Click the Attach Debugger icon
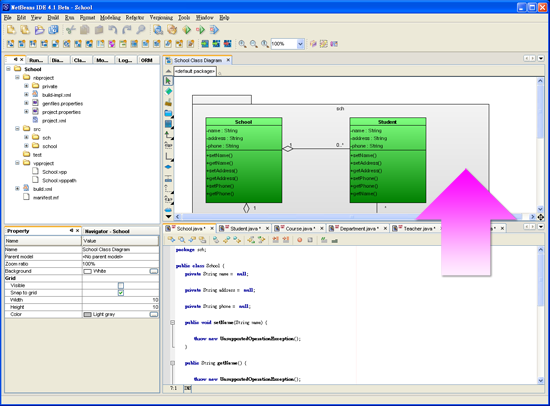550x406 pixels. pos(214,30)
